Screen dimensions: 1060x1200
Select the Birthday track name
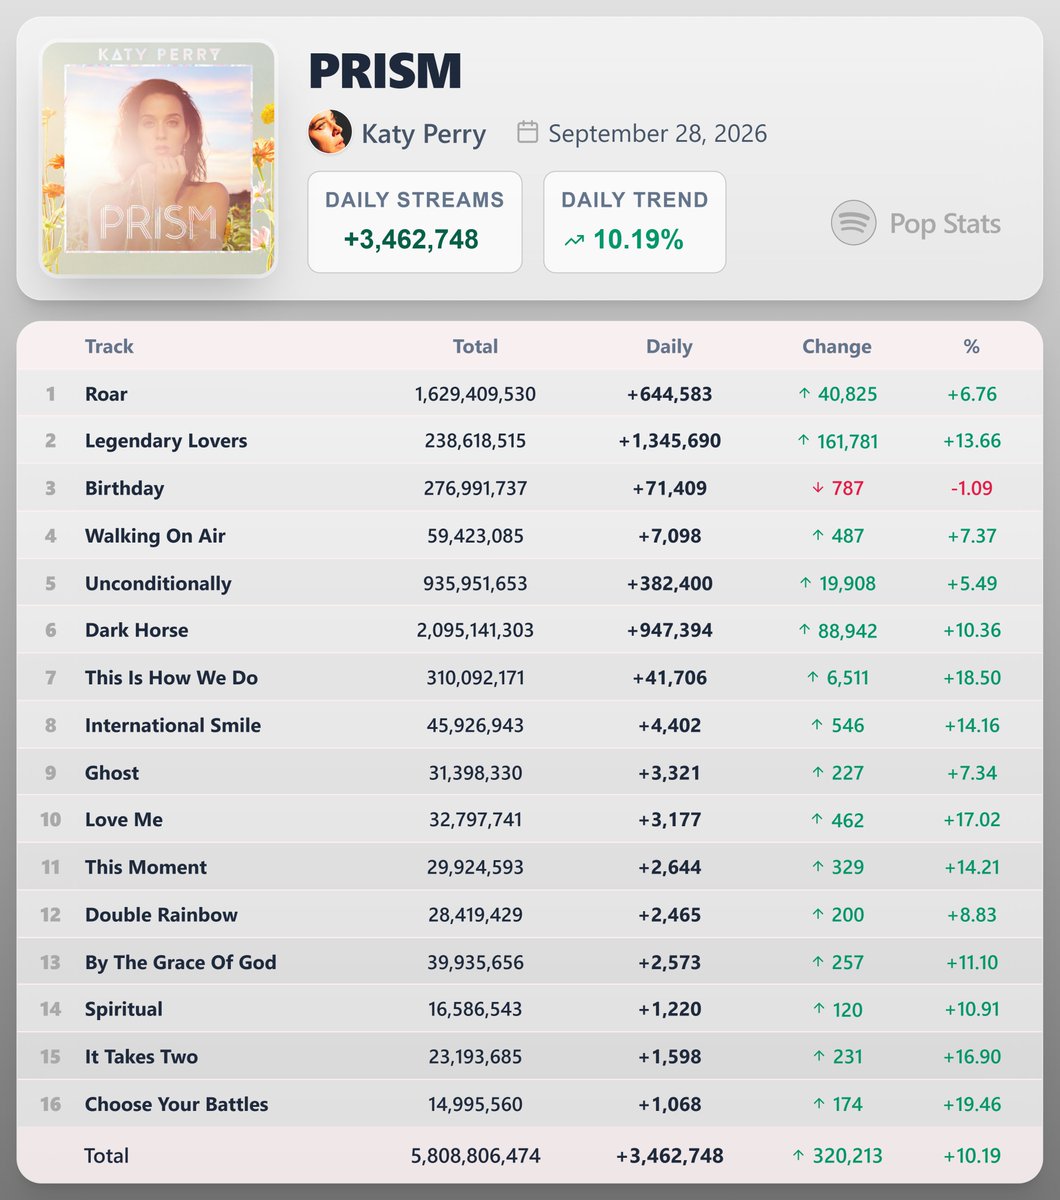[x=124, y=488]
